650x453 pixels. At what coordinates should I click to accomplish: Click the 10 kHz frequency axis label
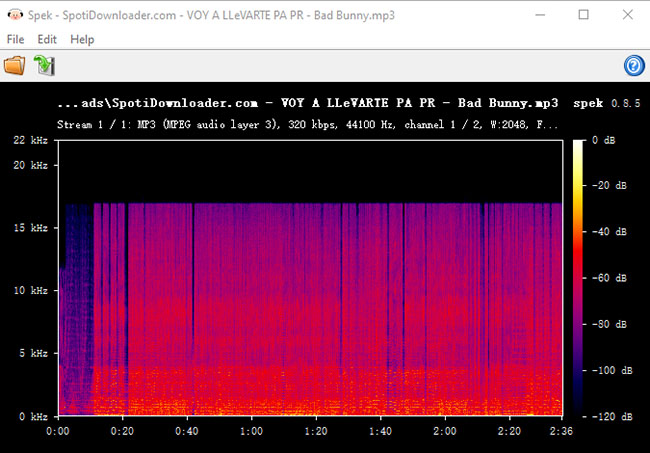coord(31,291)
